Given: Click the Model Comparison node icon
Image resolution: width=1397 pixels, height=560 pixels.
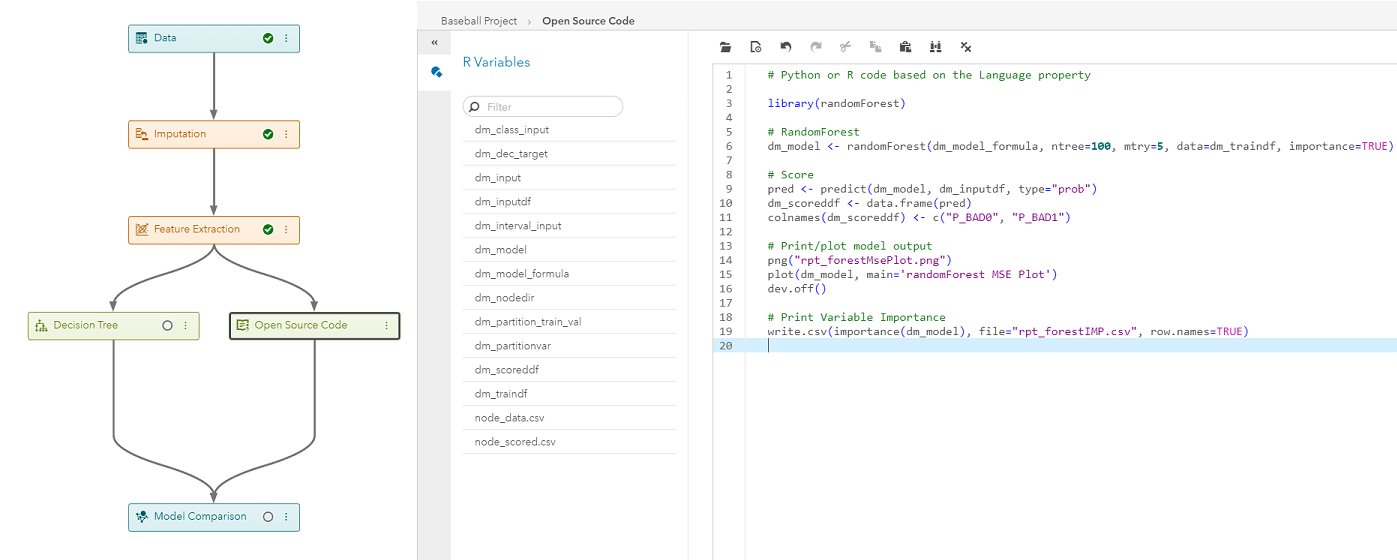Looking at the screenshot, I should tap(141, 517).
